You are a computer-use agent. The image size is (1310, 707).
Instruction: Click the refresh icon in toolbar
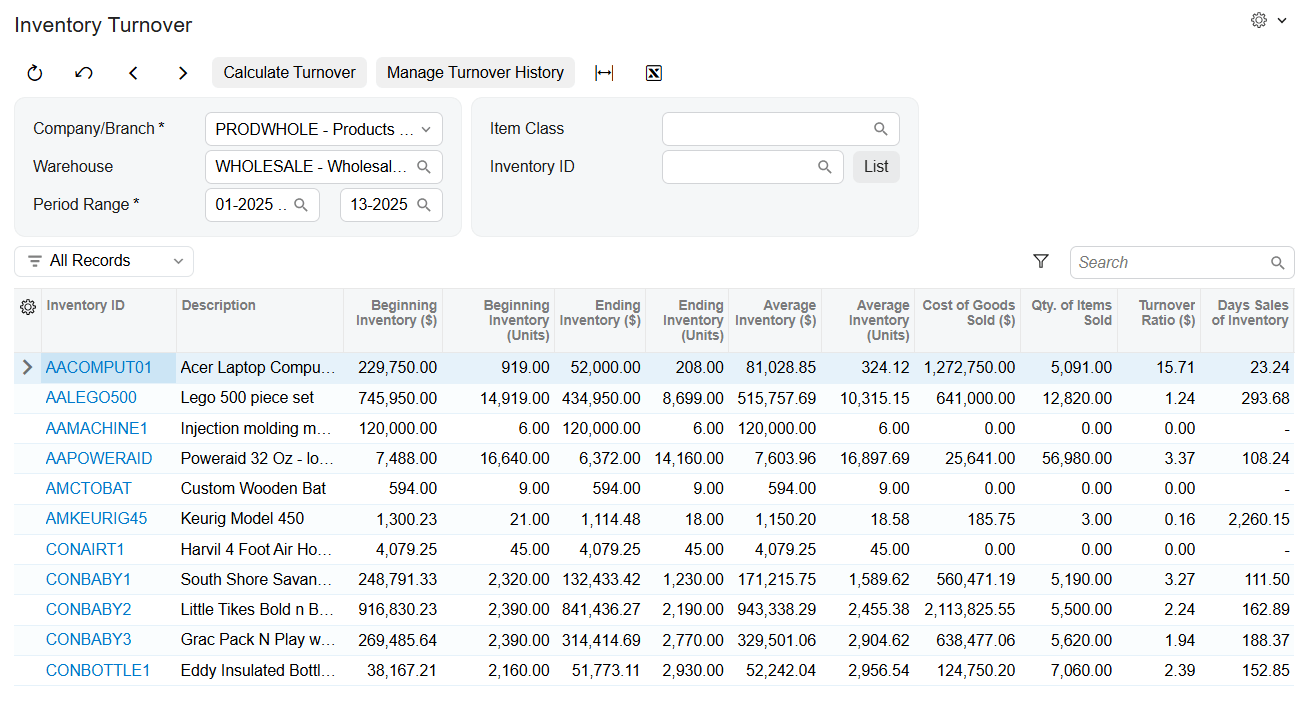pos(35,73)
